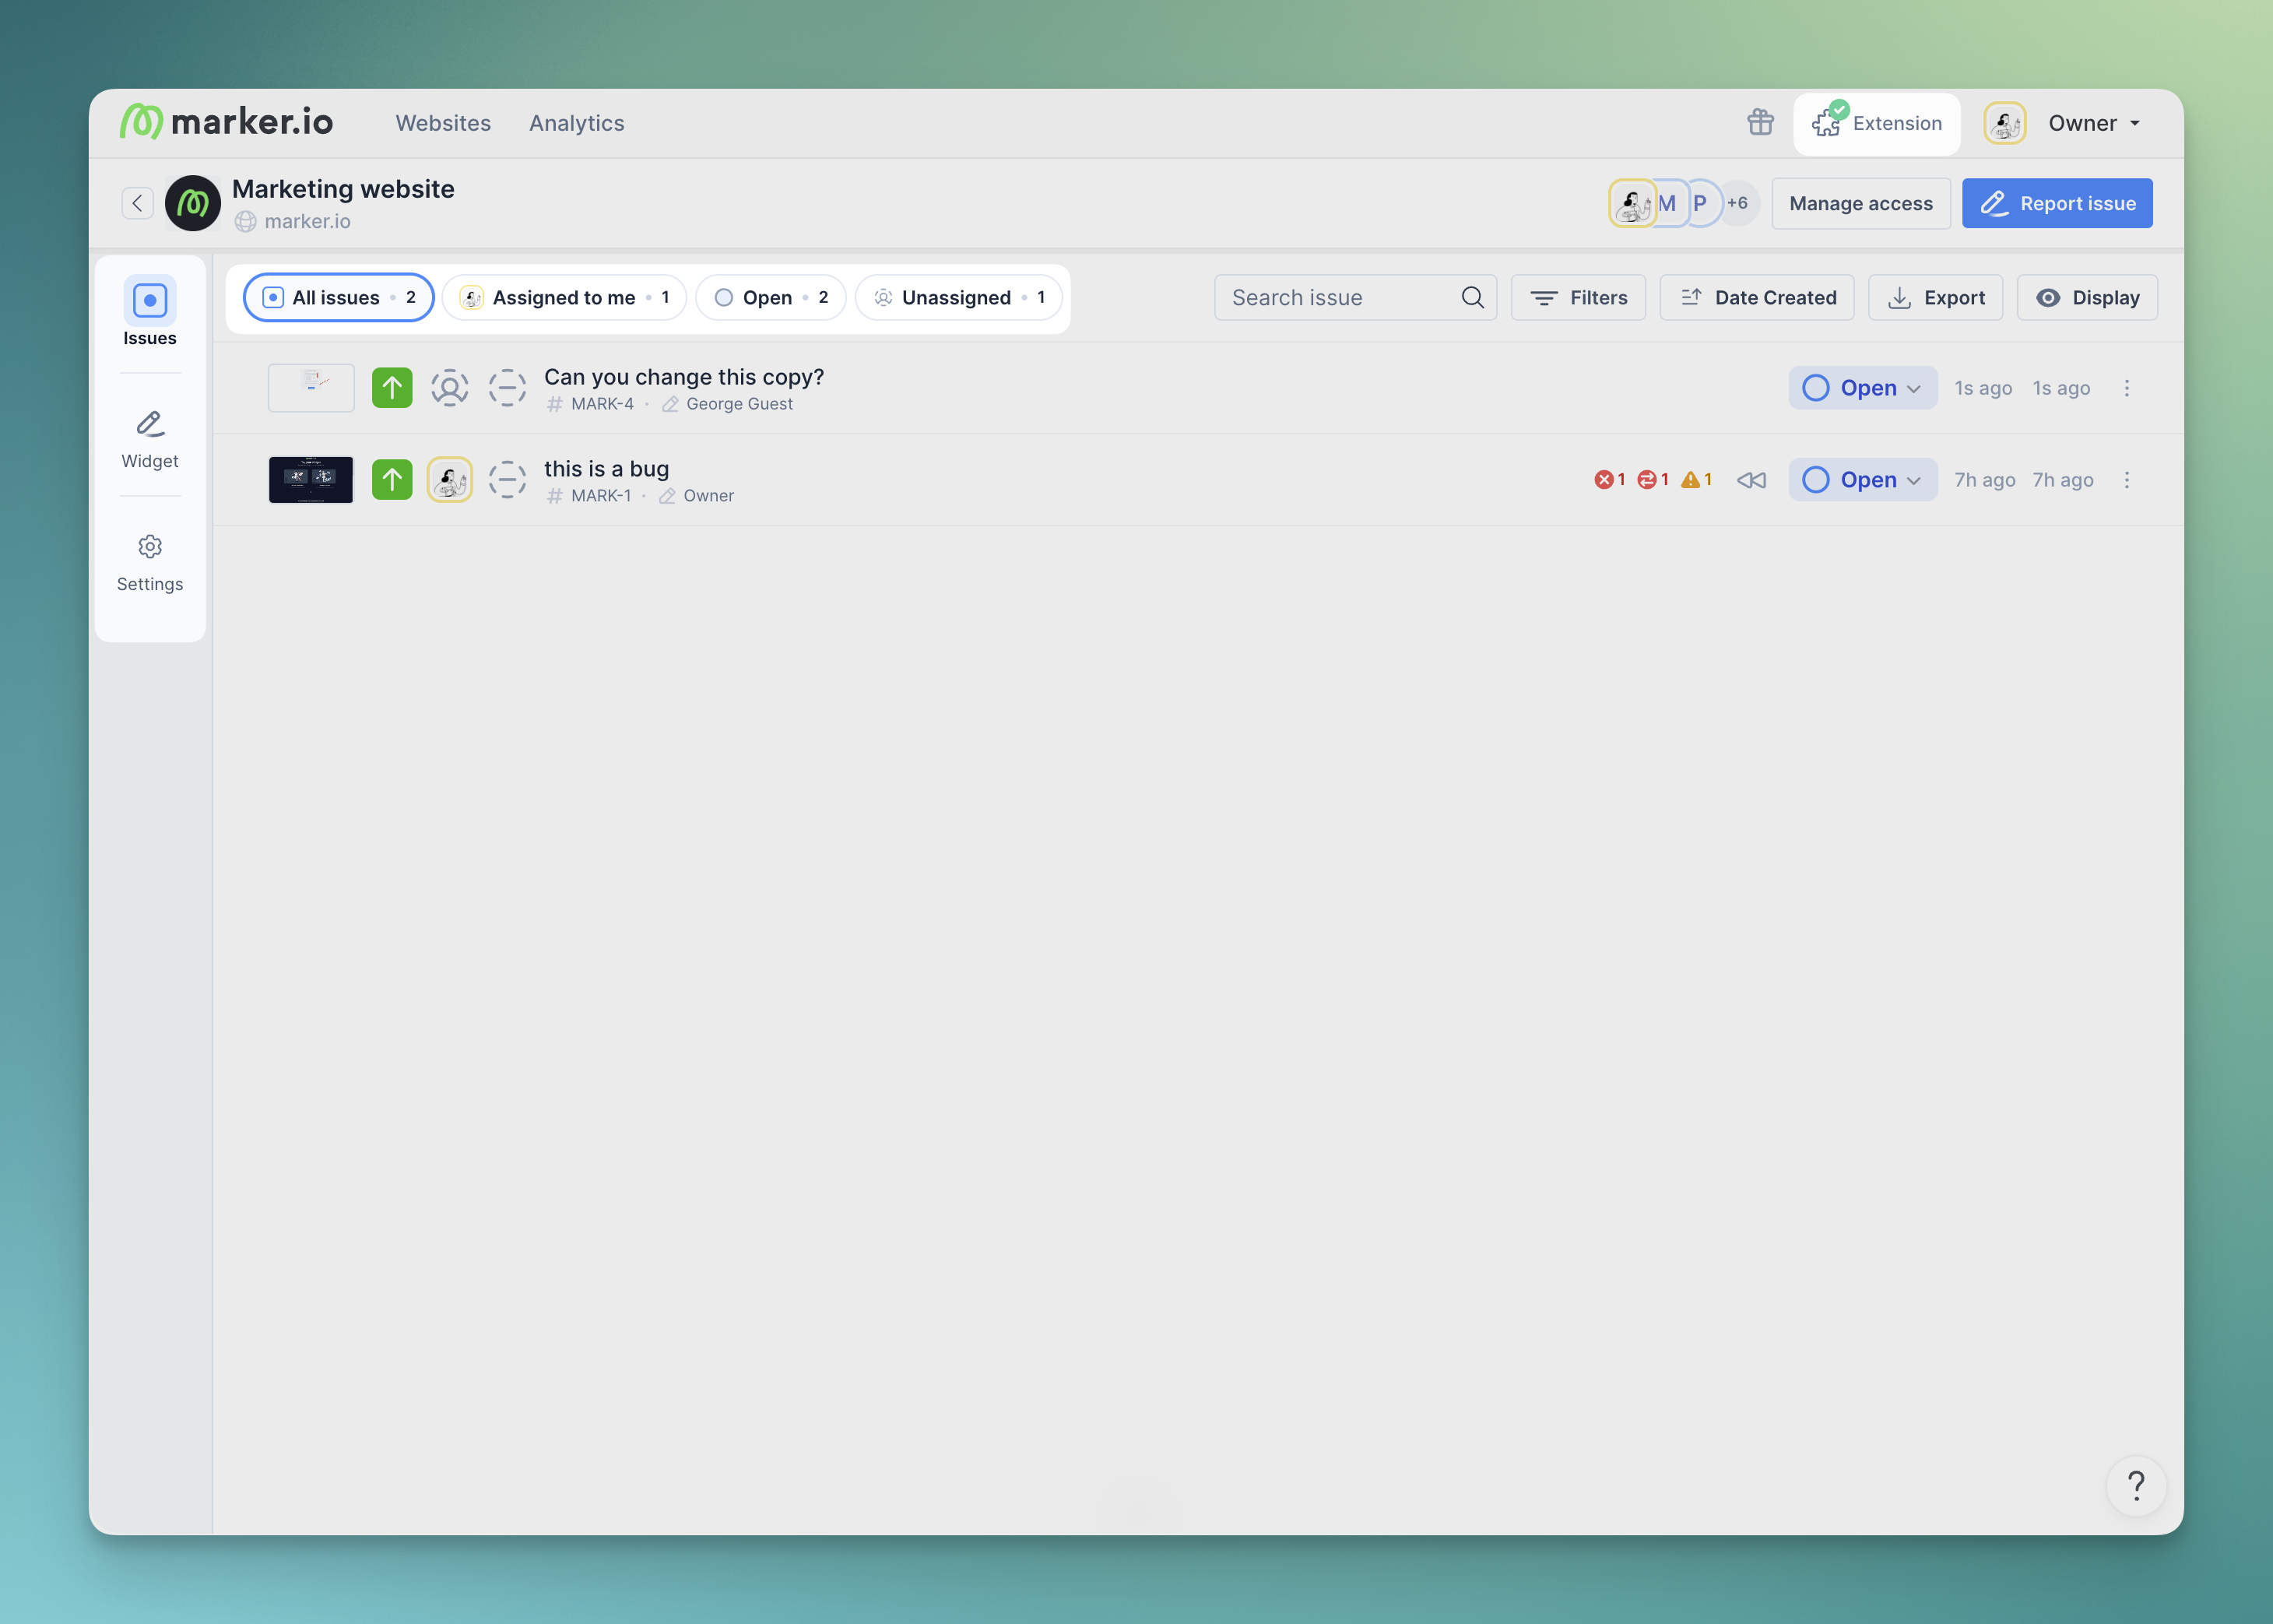Select the Assigned to me filter

[x=564, y=298]
